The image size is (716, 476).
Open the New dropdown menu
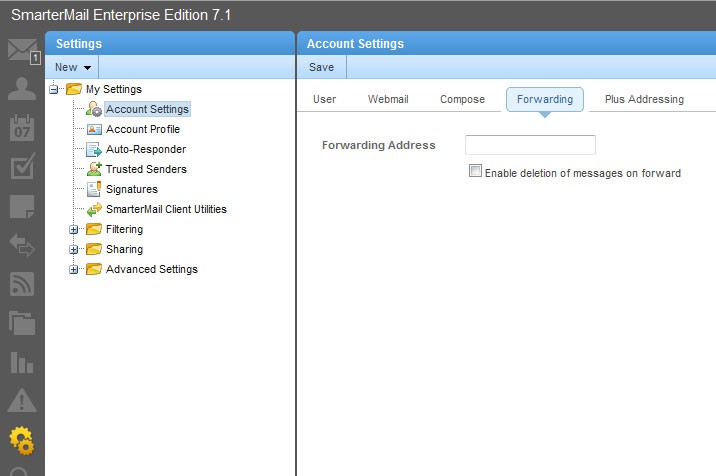73,67
